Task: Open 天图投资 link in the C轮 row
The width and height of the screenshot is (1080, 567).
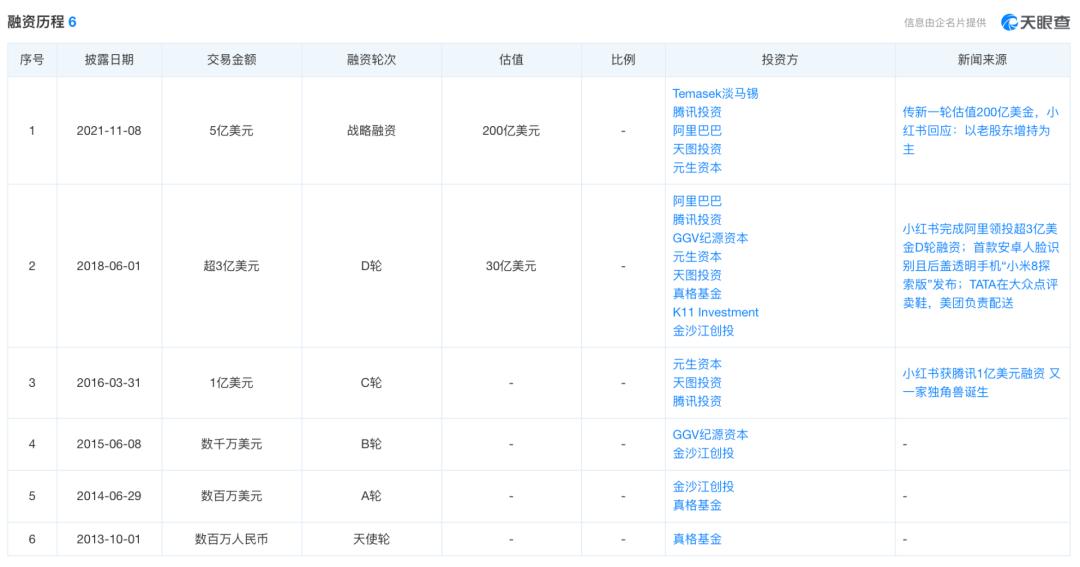Action: point(697,382)
